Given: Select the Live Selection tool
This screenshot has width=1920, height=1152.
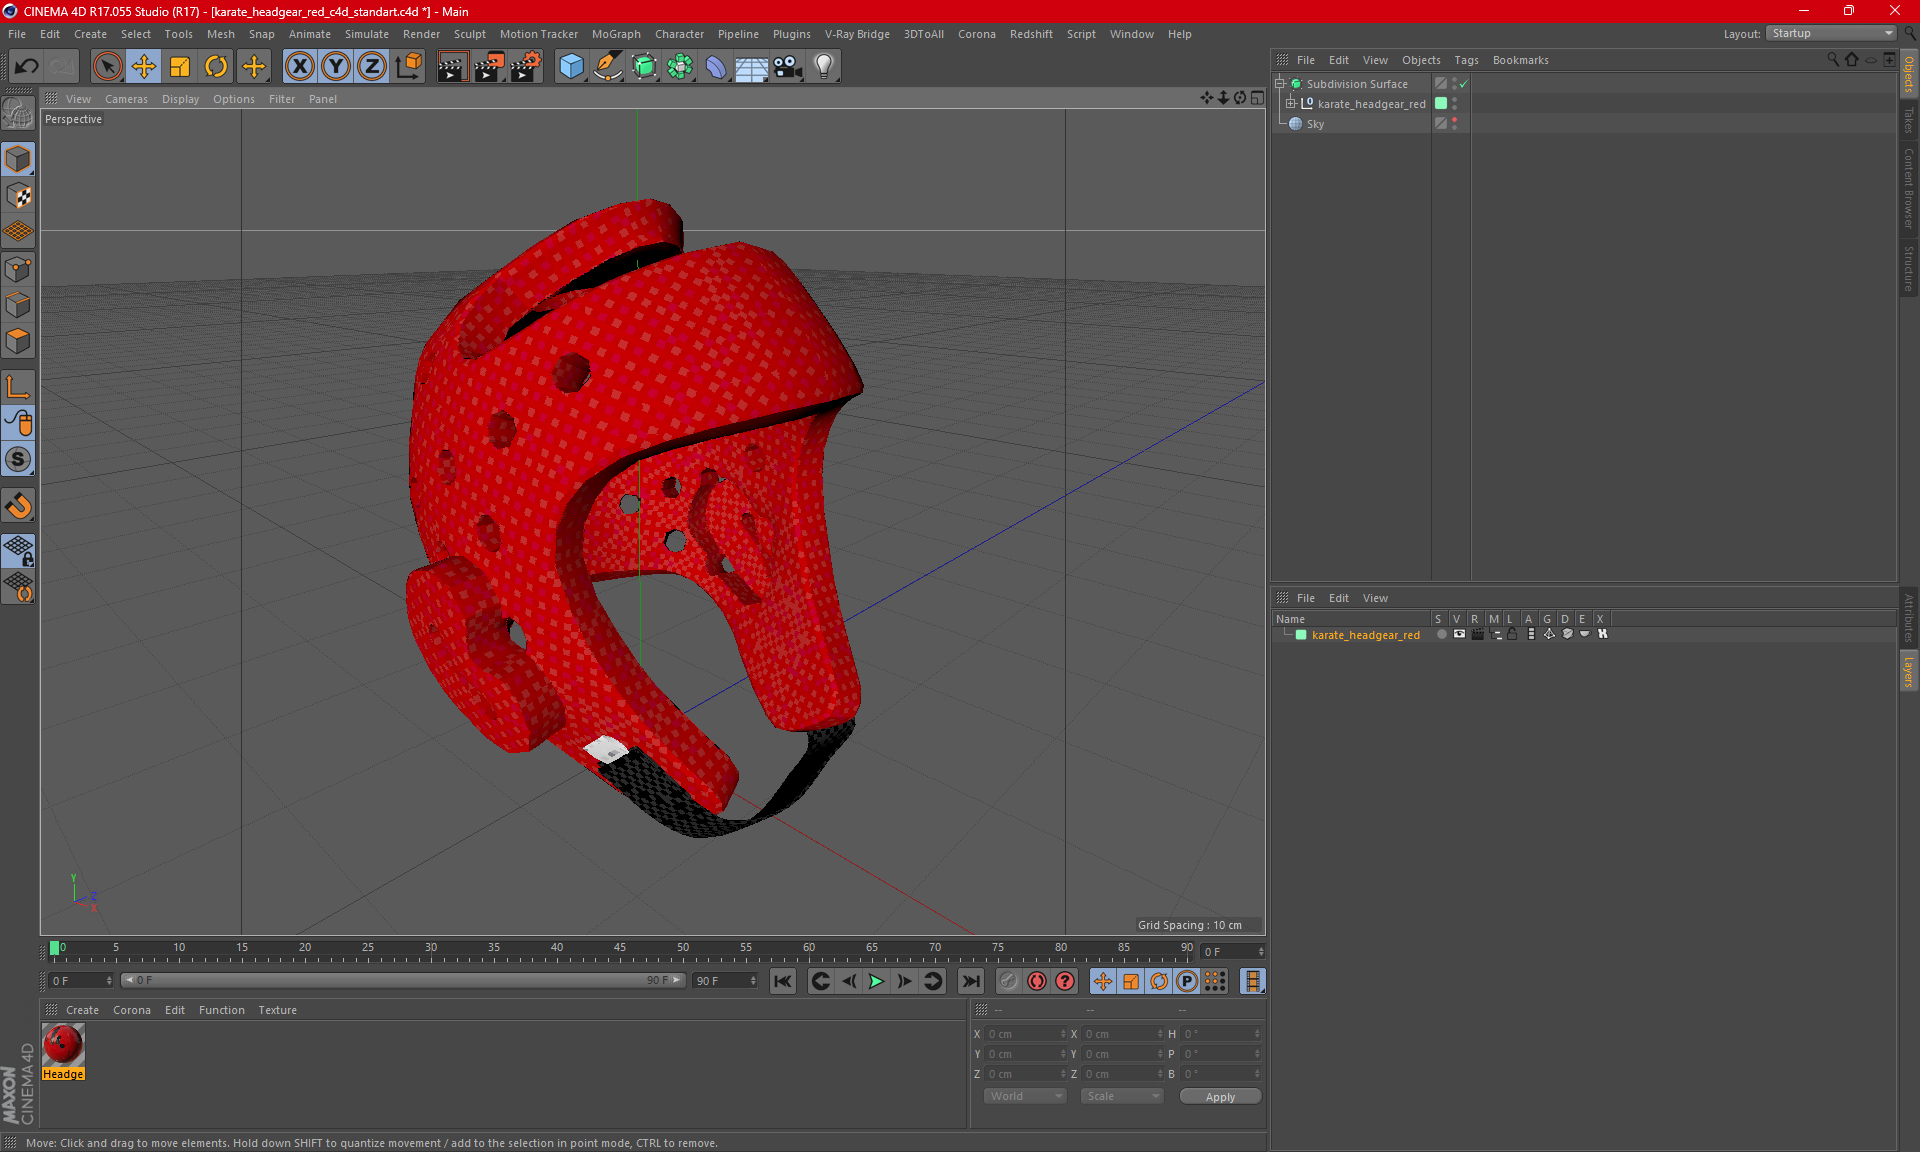Looking at the screenshot, I should point(107,67).
